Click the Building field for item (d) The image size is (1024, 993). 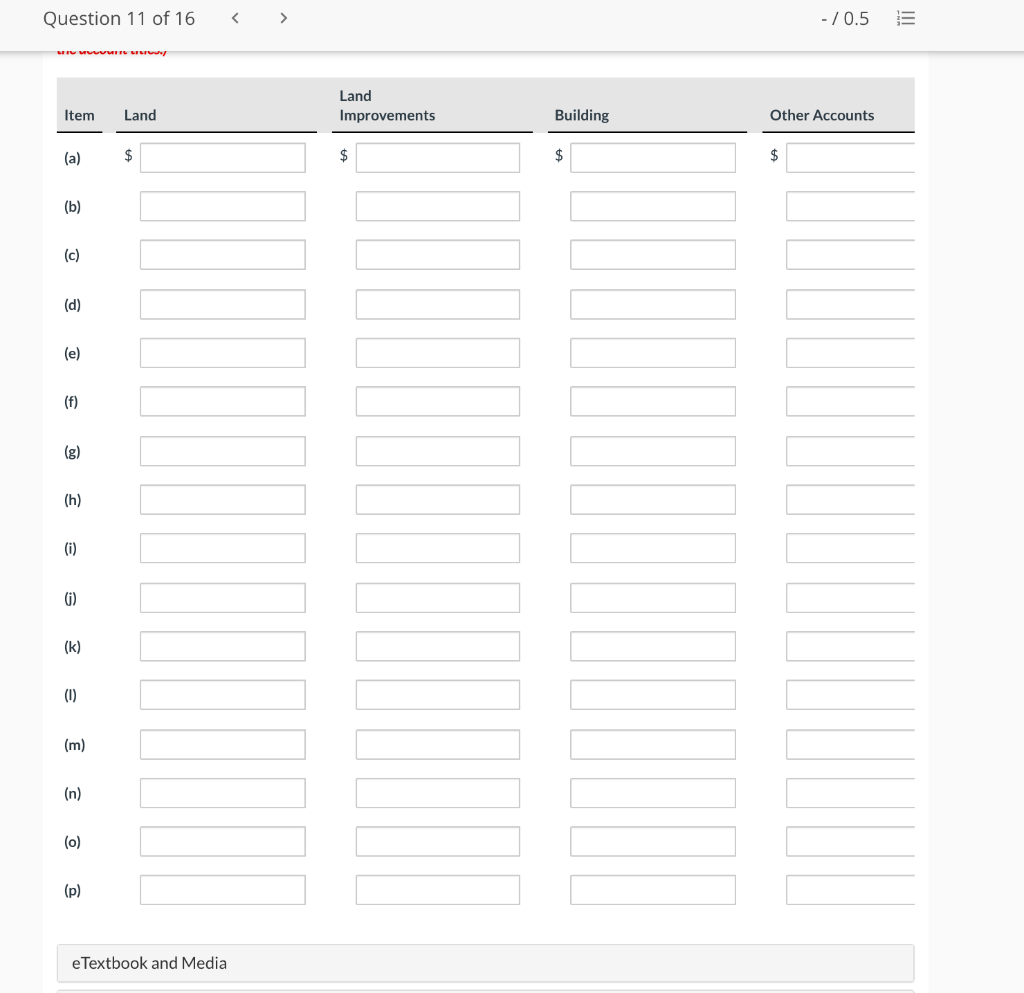(652, 304)
